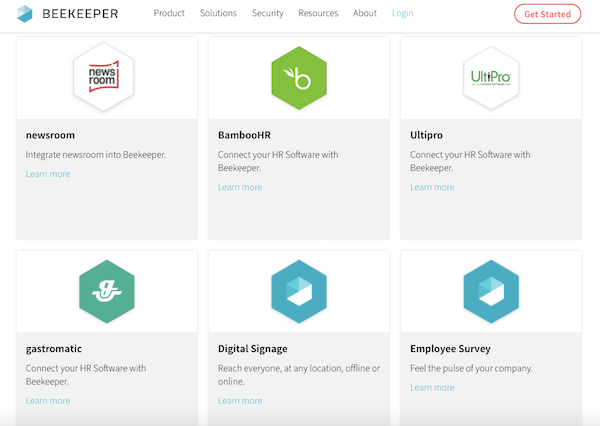
Task: Select the BambooHR card title
Action: coord(244,135)
